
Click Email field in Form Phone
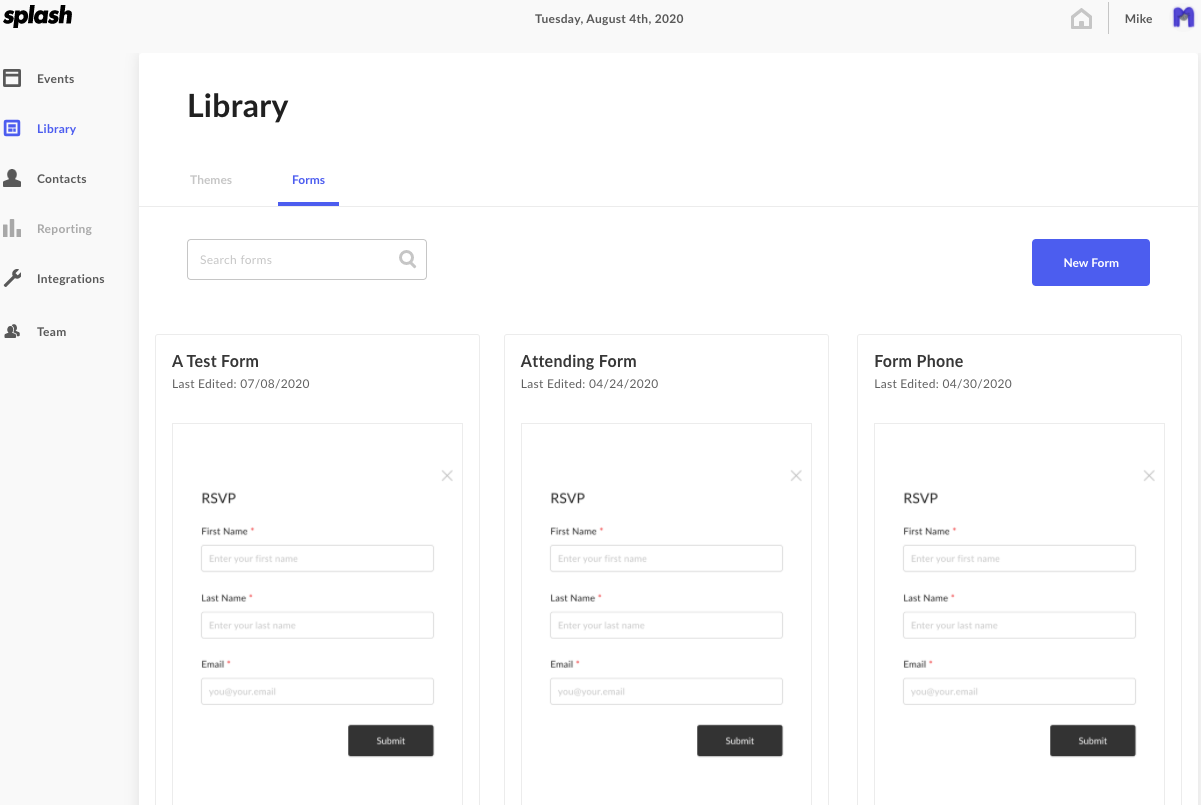tap(1019, 691)
